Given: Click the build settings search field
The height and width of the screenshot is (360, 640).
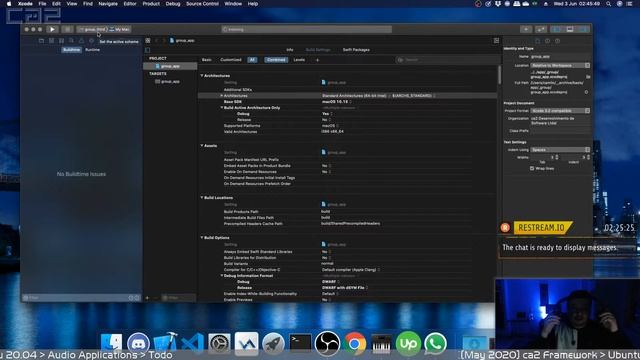Looking at the screenshot, I should [x=445, y=60].
